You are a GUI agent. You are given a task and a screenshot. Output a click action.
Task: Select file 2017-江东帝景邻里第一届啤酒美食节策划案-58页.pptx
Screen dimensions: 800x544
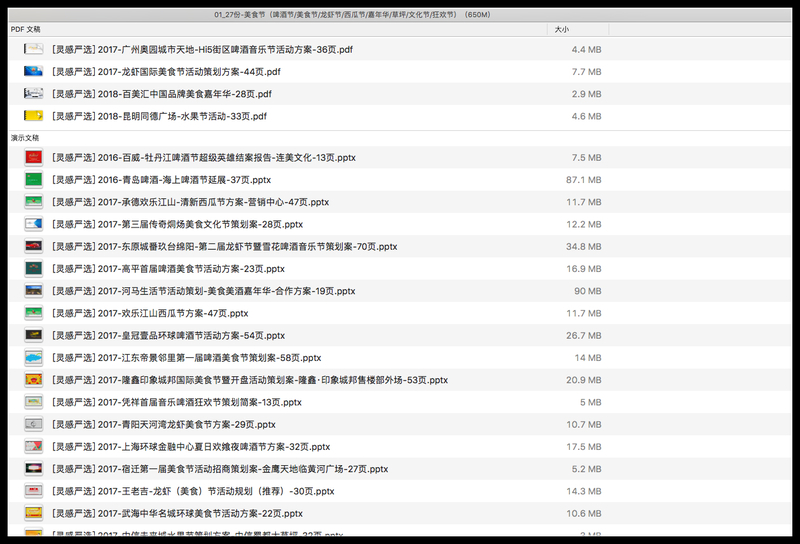click(187, 358)
